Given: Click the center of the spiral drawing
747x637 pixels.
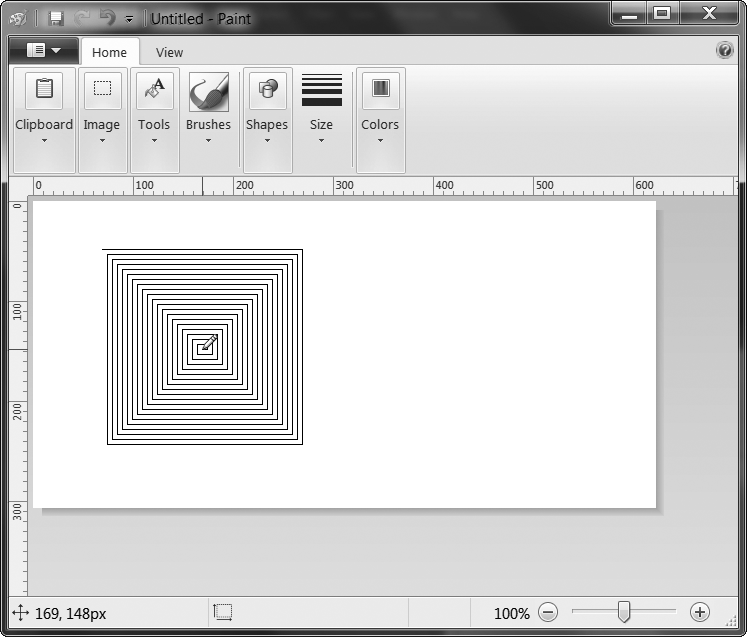Looking at the screenshot, I should pos(205,349).
